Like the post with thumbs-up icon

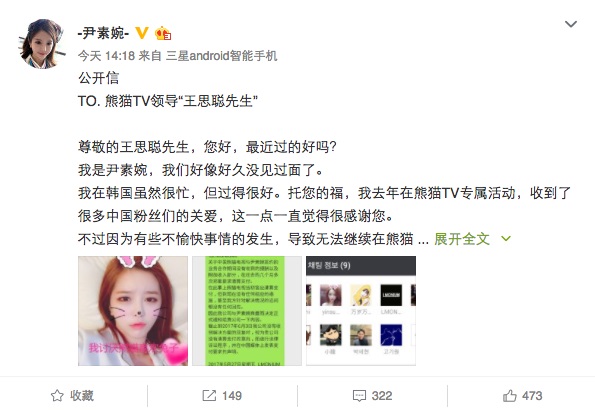click(510, 396)
